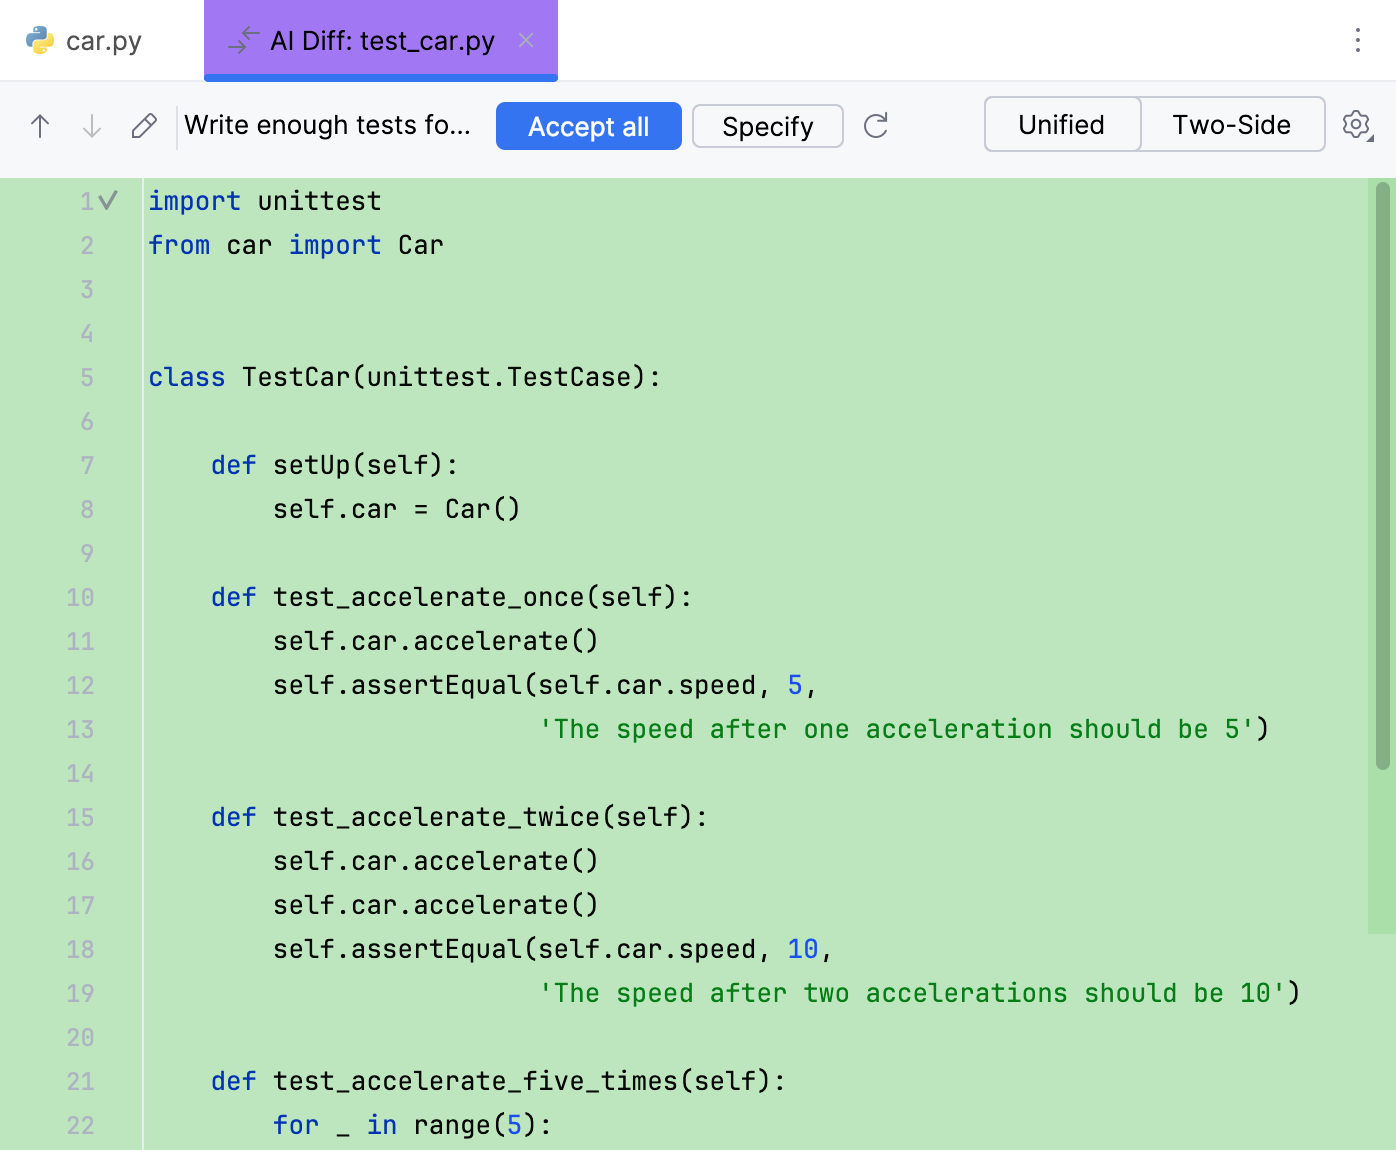Jump to the next difference with the down arrow
Viewport: 1396px width, 1150px height.
click(91, 126)
